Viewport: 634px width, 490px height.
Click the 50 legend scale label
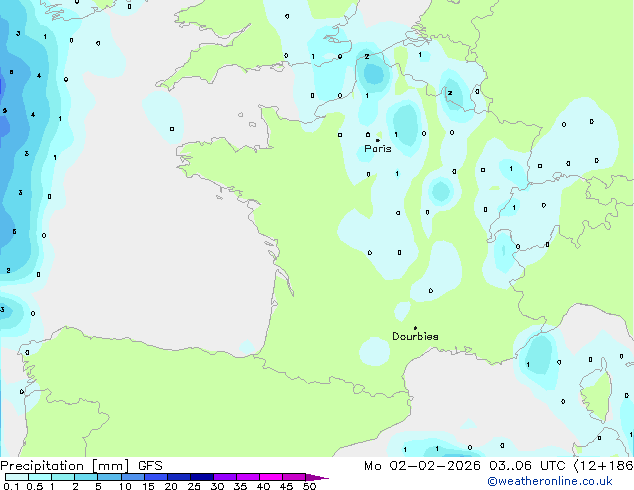pyautogui.click(x=309, y=486)
